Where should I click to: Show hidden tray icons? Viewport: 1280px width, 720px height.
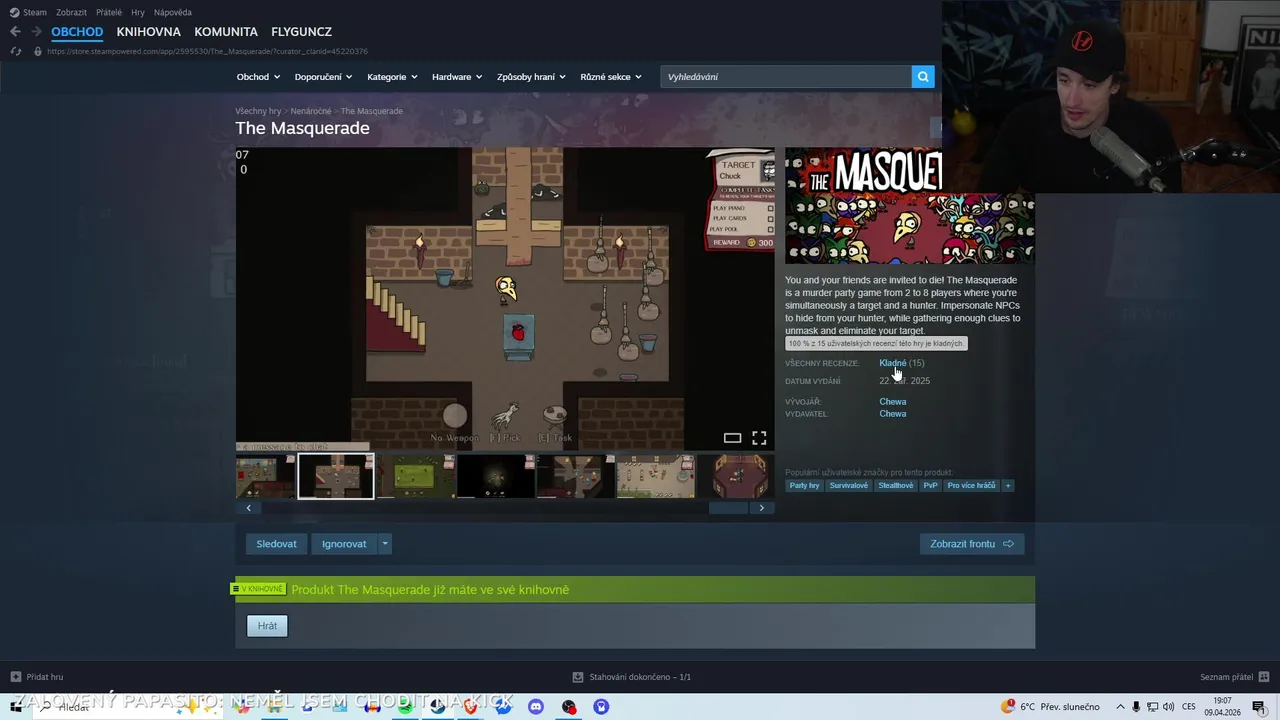[1120, 707]
